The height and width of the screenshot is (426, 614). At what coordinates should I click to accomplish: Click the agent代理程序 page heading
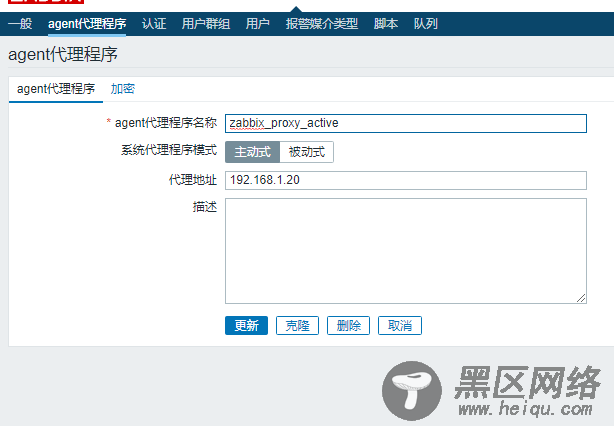click(x=63, y=54)
